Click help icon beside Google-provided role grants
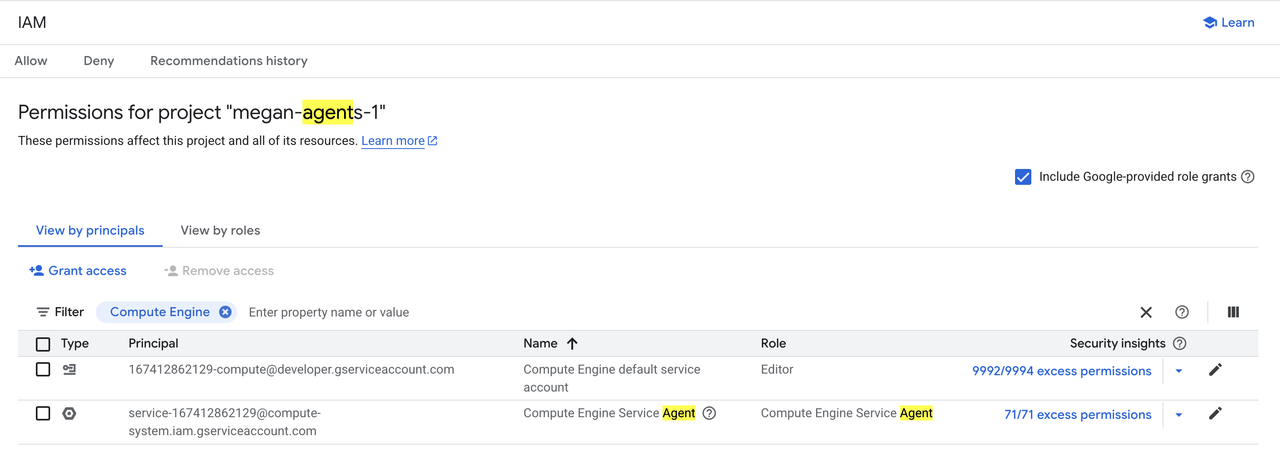The height and width of the screenshot is (470, 1280). tap(1247, 177)
